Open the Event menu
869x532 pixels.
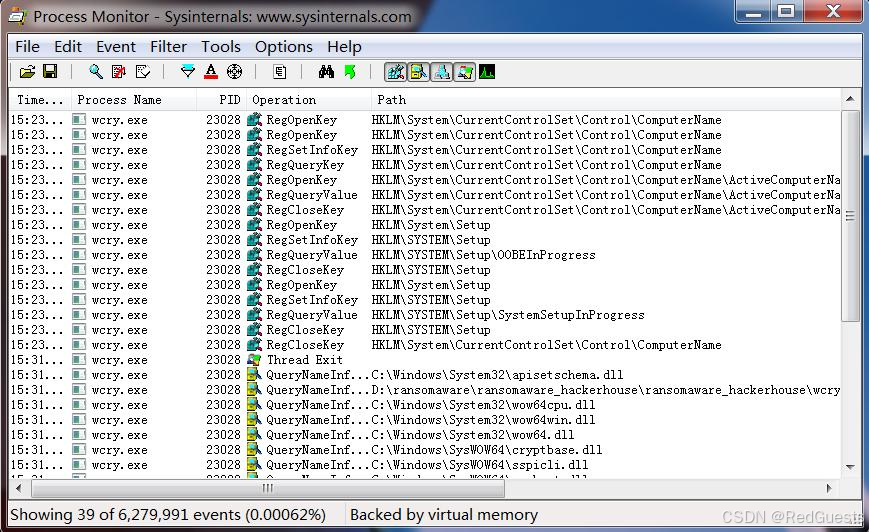[x=115, y=47]
